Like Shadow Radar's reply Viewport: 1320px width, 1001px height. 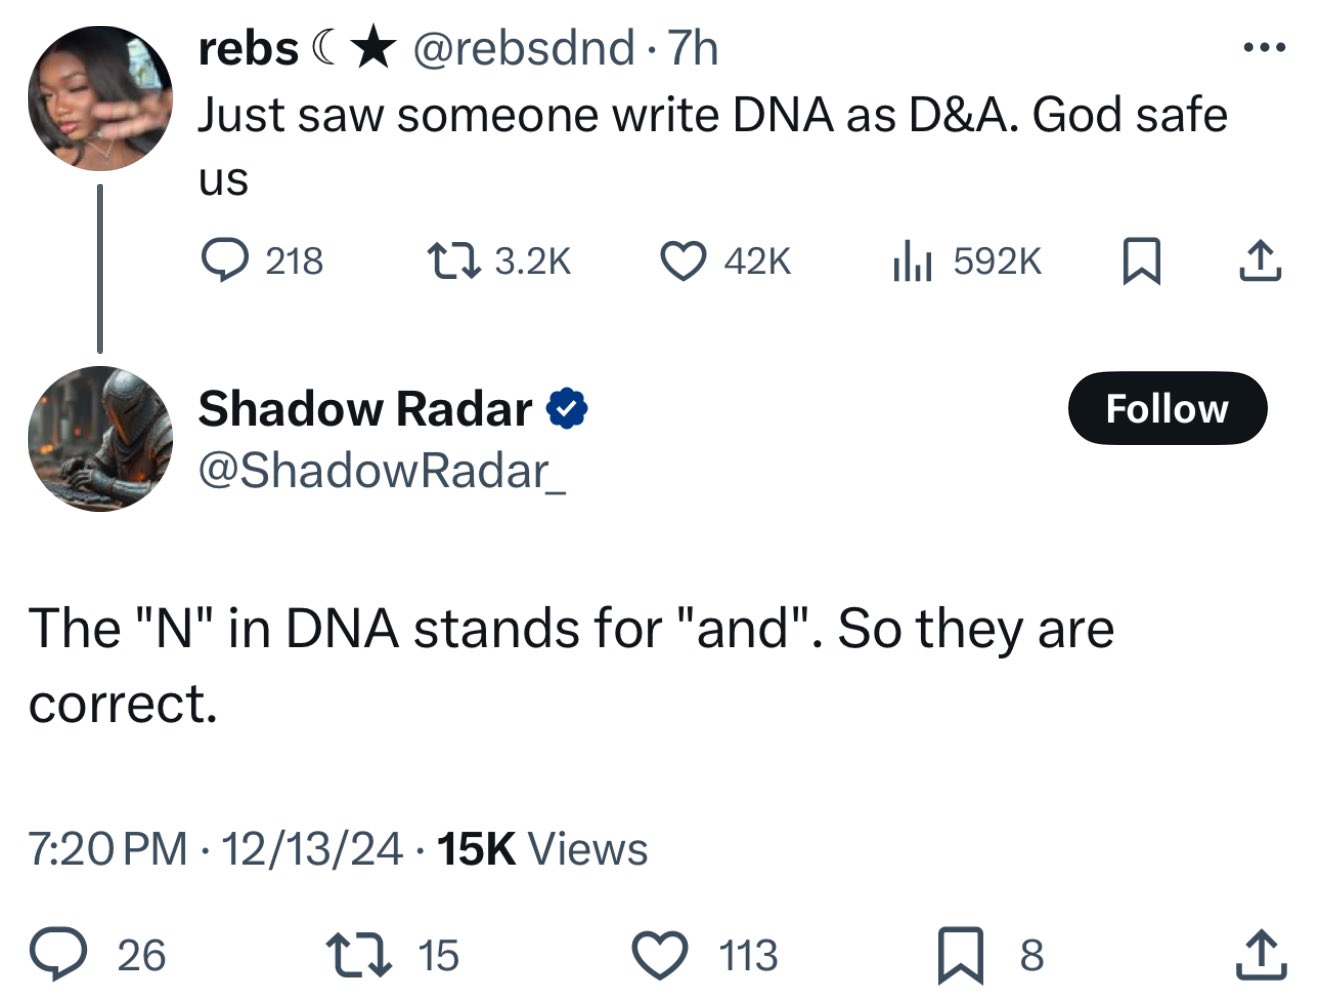click(x=661, y=954)
